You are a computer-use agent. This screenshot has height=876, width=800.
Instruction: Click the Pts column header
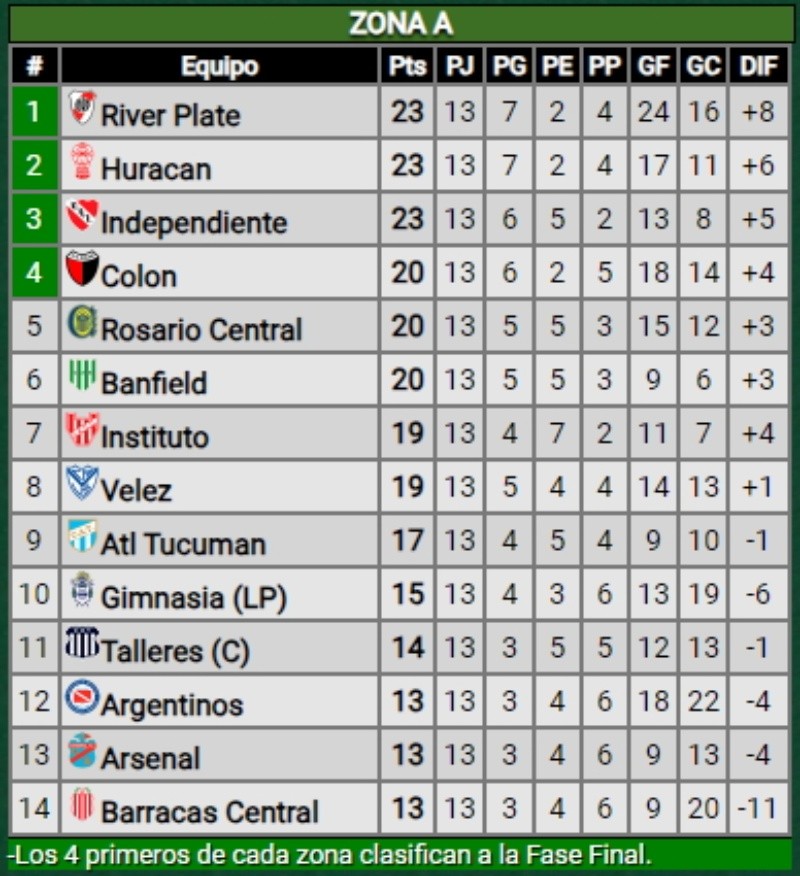pyautogui.click(x=407, y=67)
